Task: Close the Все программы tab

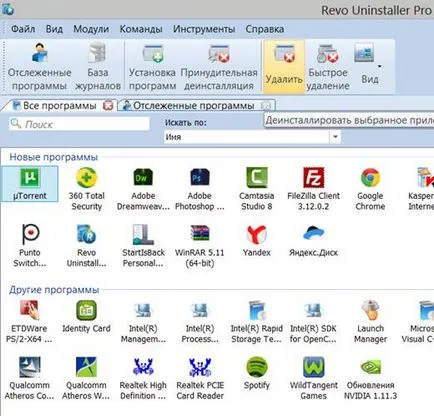Action: (108, 106)
